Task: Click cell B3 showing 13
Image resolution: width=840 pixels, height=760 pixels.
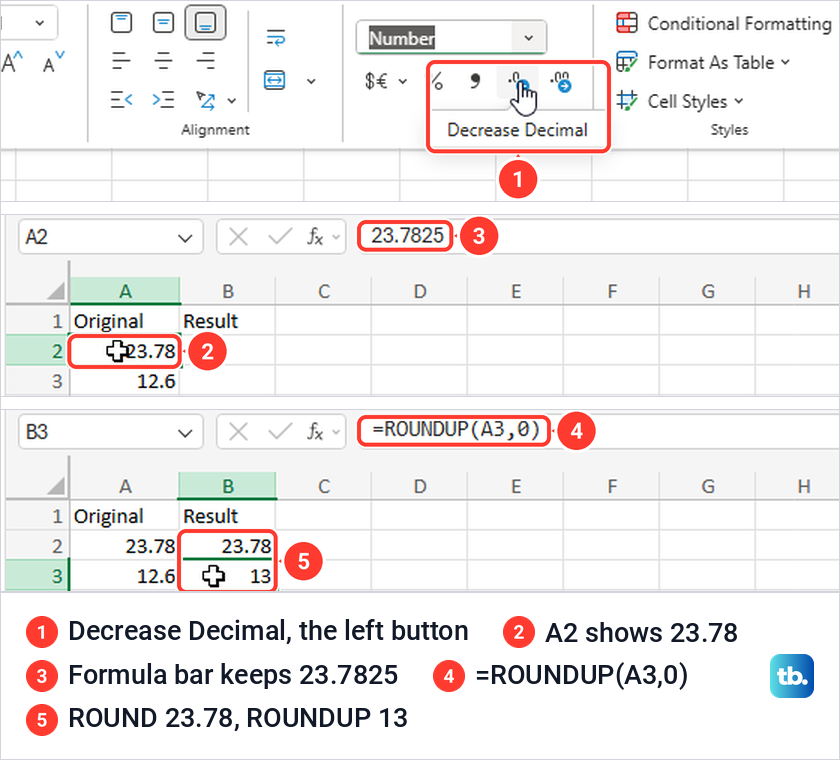Action: [x=228, y=576]
